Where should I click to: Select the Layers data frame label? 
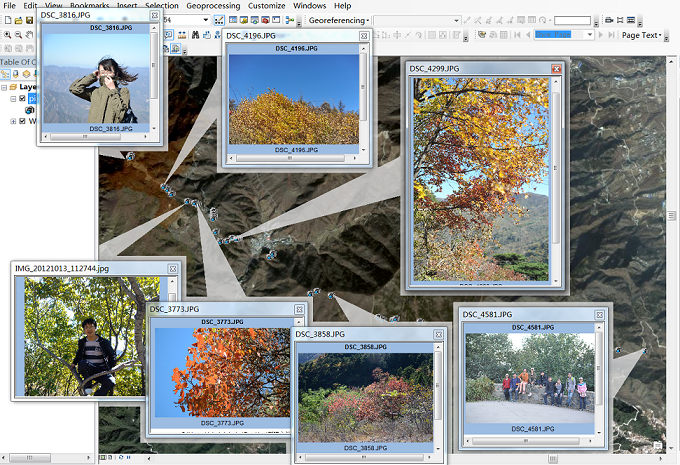coord(27,87)
